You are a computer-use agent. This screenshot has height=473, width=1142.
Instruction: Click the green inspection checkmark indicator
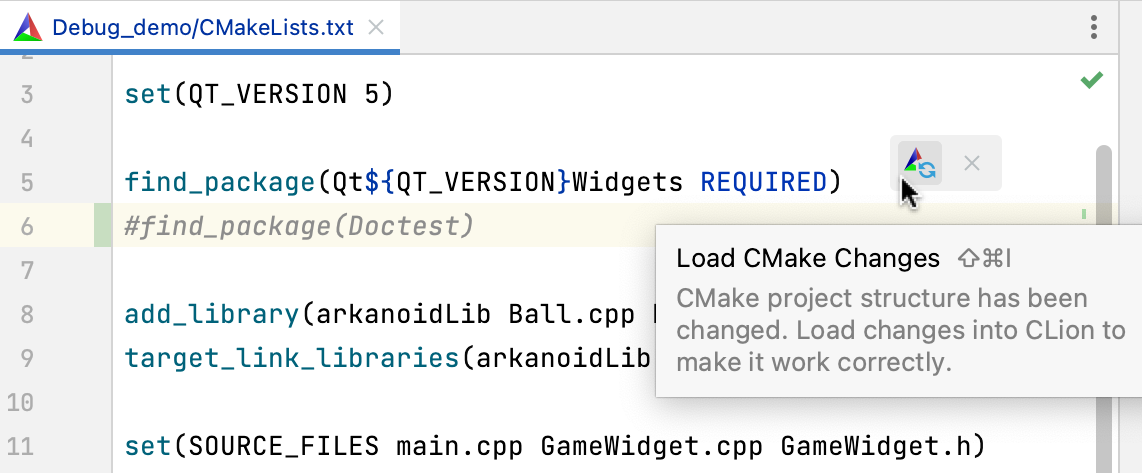click(1091, 81)
